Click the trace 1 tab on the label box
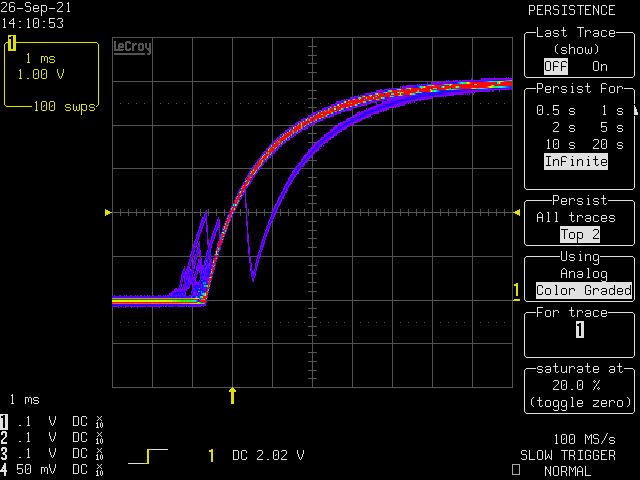Screen dimensions: 640x480 coord(12,43)
